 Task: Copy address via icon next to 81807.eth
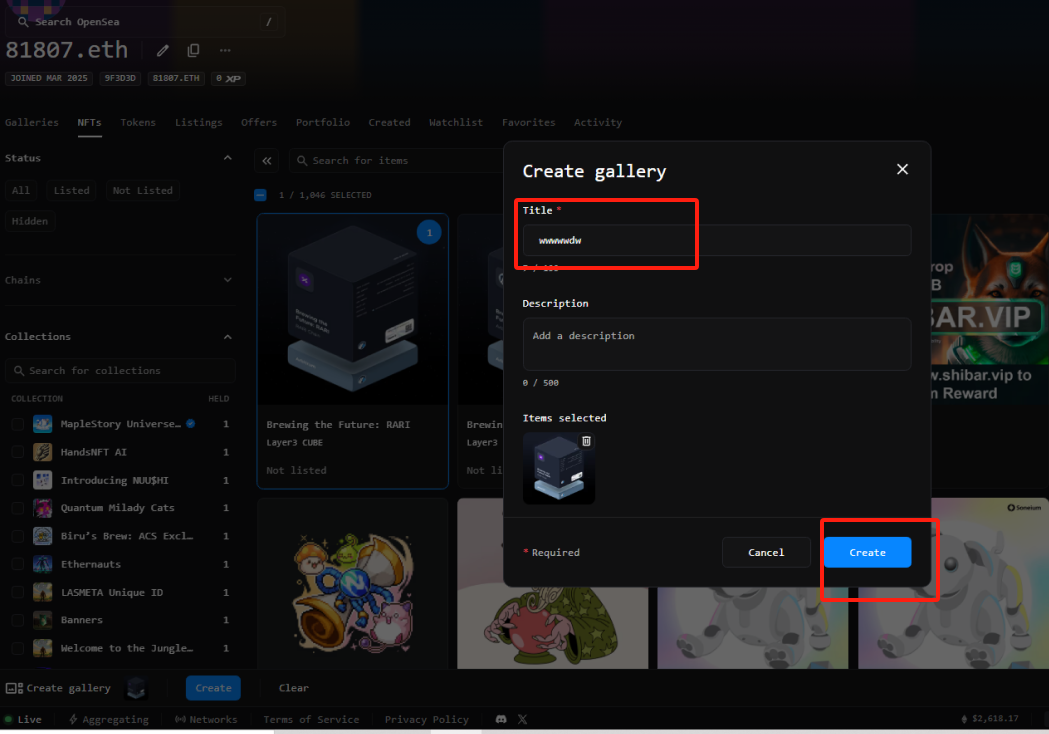pos(193,50)
